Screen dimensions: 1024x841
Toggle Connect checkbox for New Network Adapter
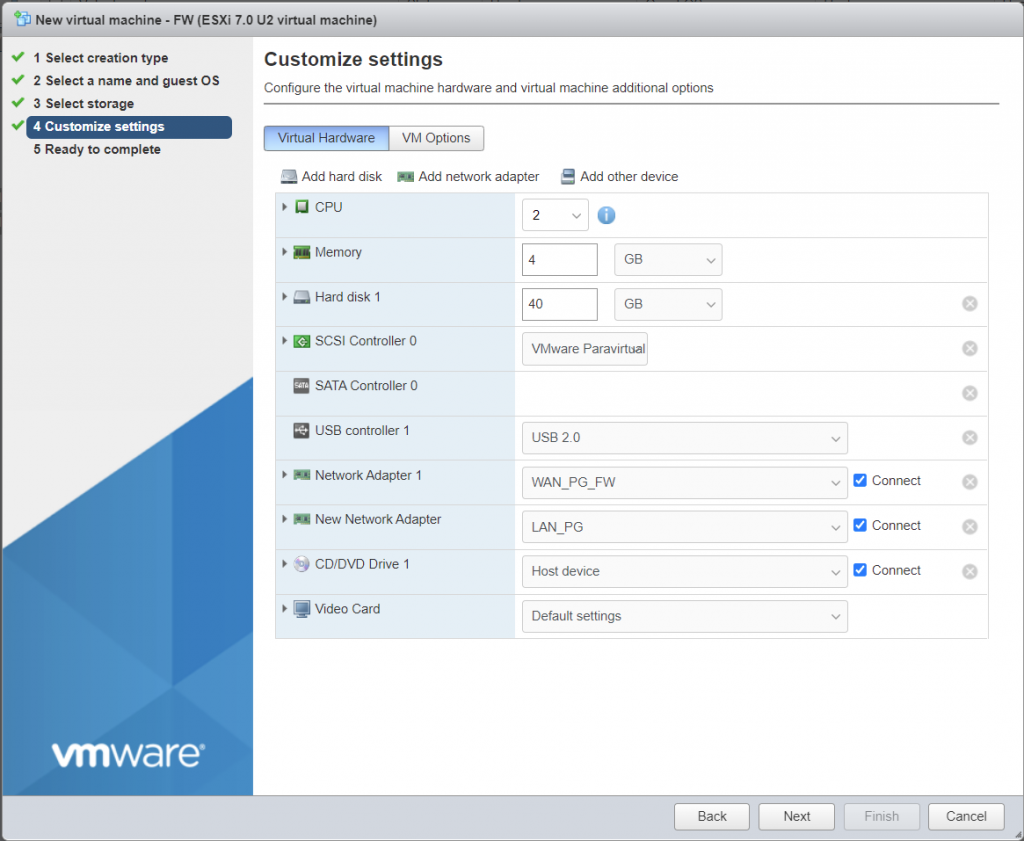[860, 525]
